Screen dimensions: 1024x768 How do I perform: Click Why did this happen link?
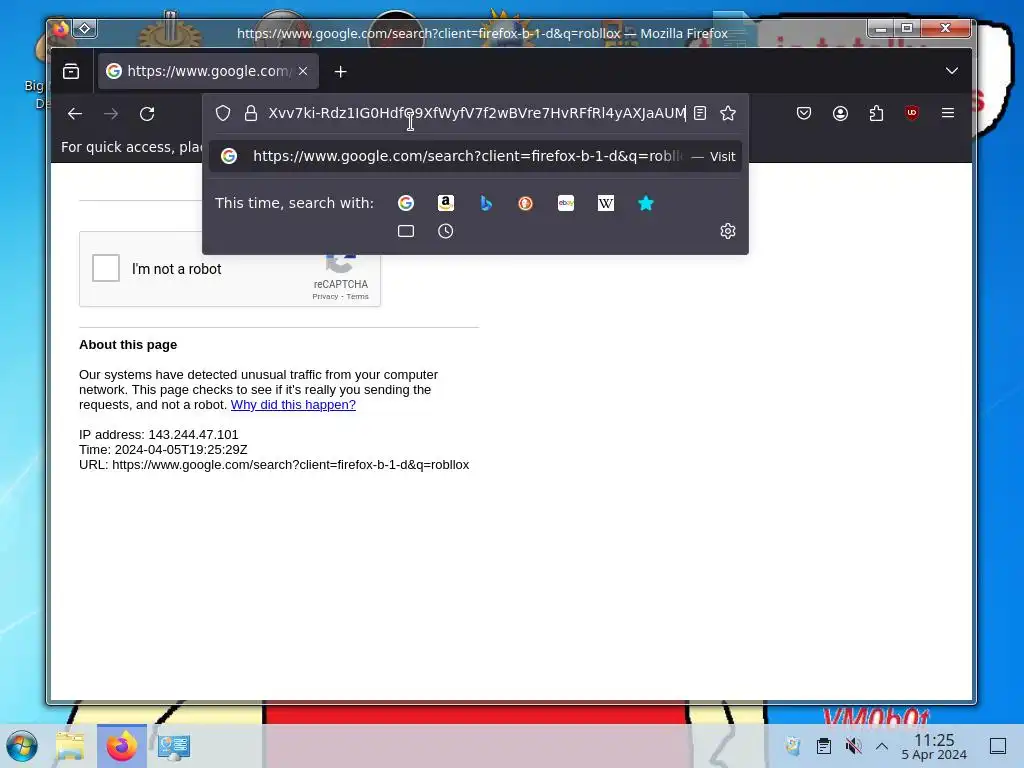coord(293,405)
